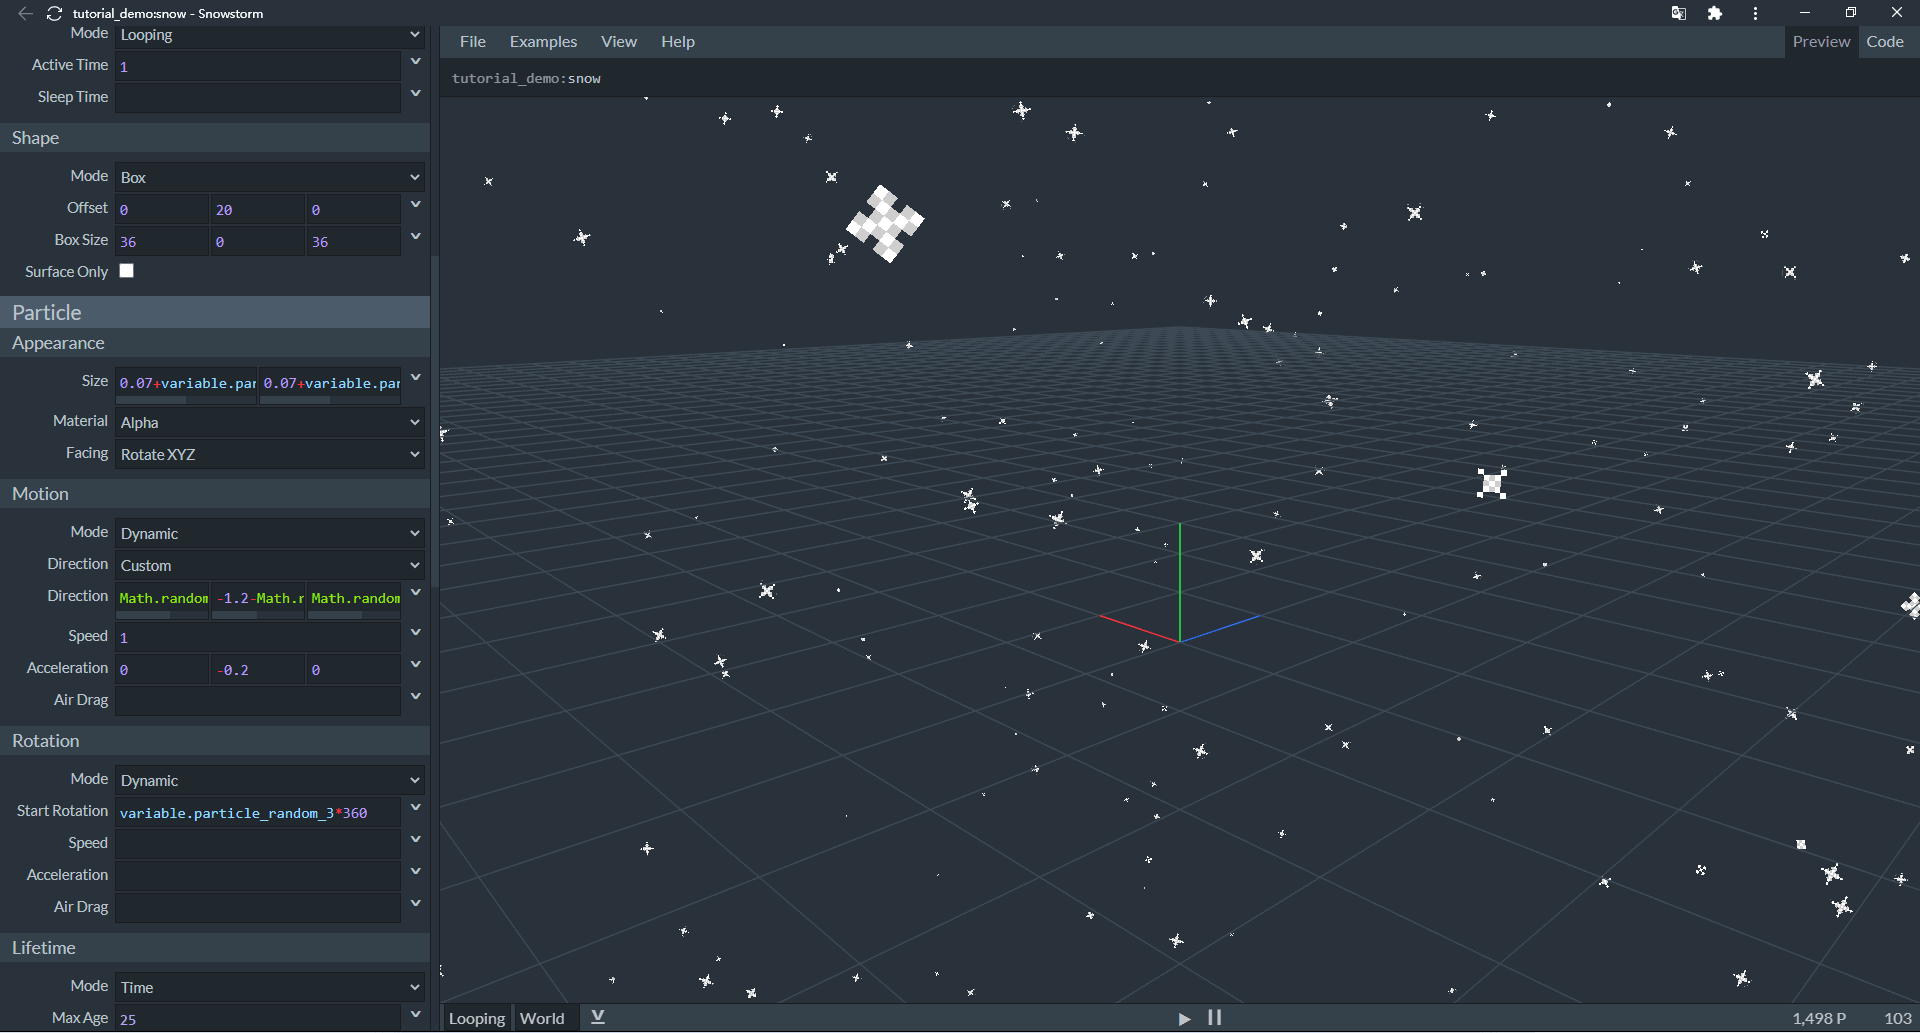Click the sidebar vertical scrollbar

[x=435, y=420]
